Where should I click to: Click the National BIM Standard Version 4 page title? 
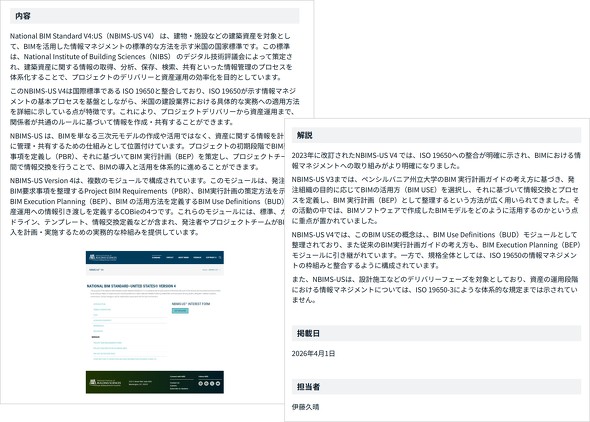[131, 286]
